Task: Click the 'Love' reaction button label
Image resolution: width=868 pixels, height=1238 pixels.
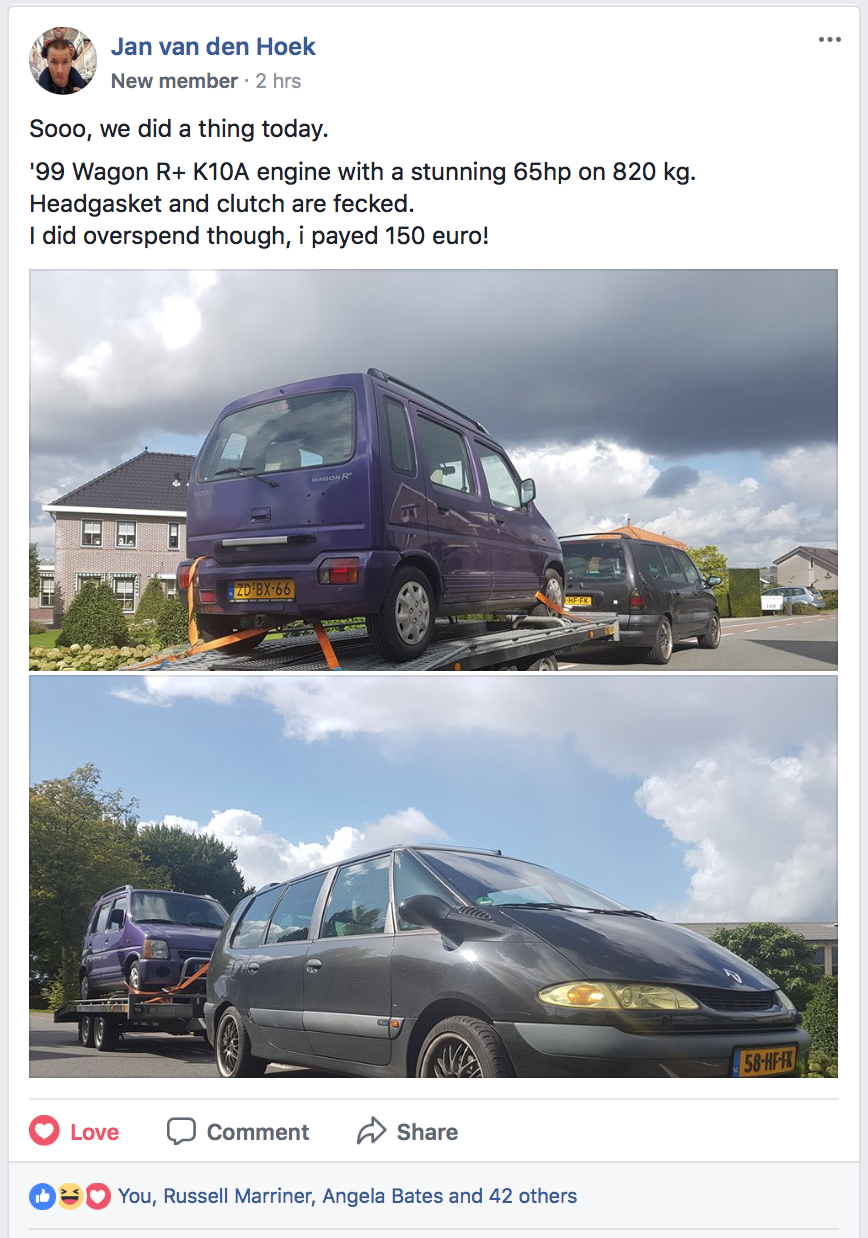Action: click(95, 1132)
